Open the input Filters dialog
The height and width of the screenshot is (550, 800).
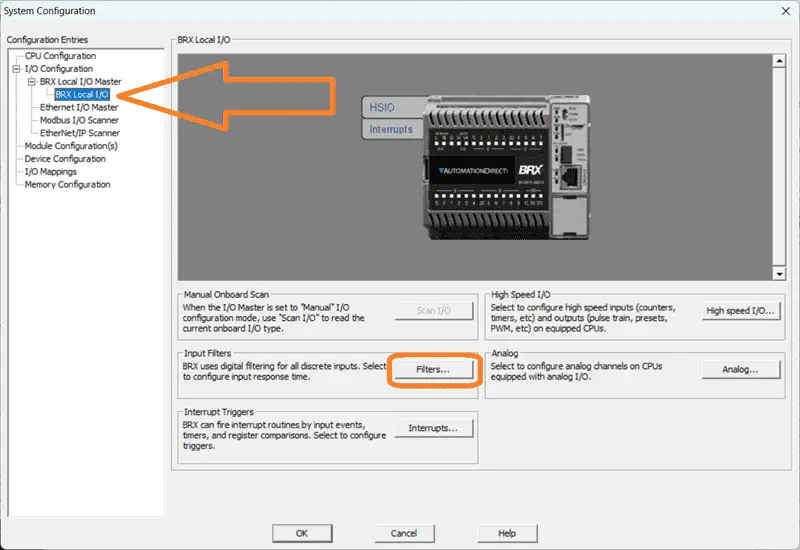point(434,369)
